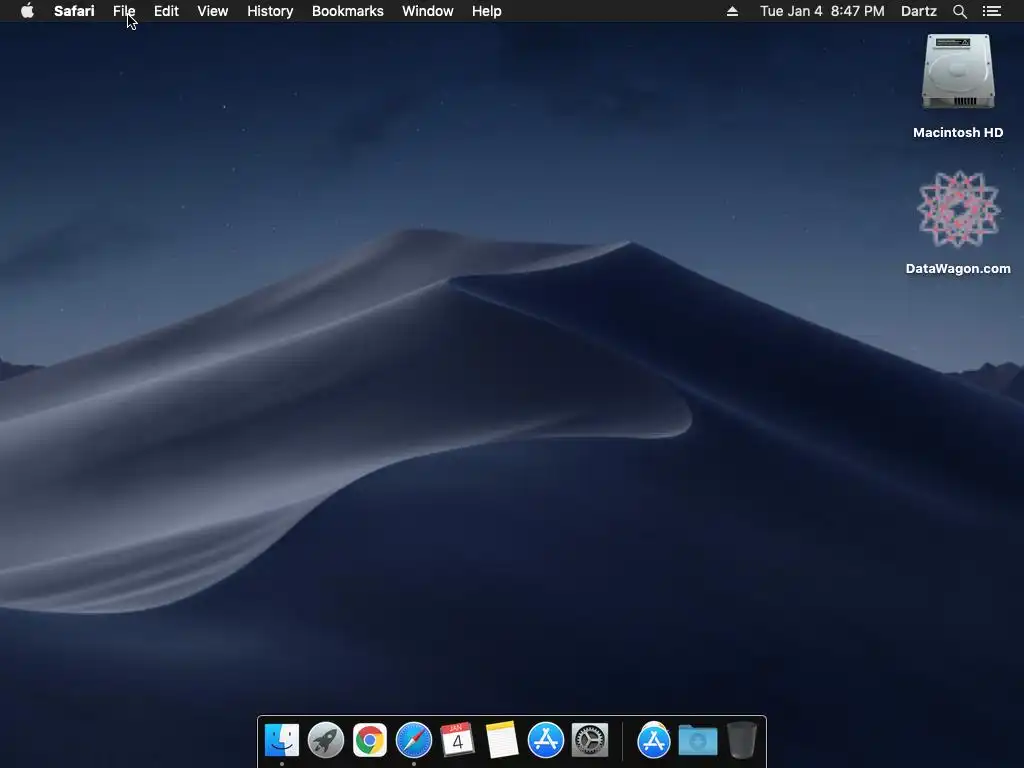The image size is (1024, 768).
Task: Open the File menu
Action: 124,11
